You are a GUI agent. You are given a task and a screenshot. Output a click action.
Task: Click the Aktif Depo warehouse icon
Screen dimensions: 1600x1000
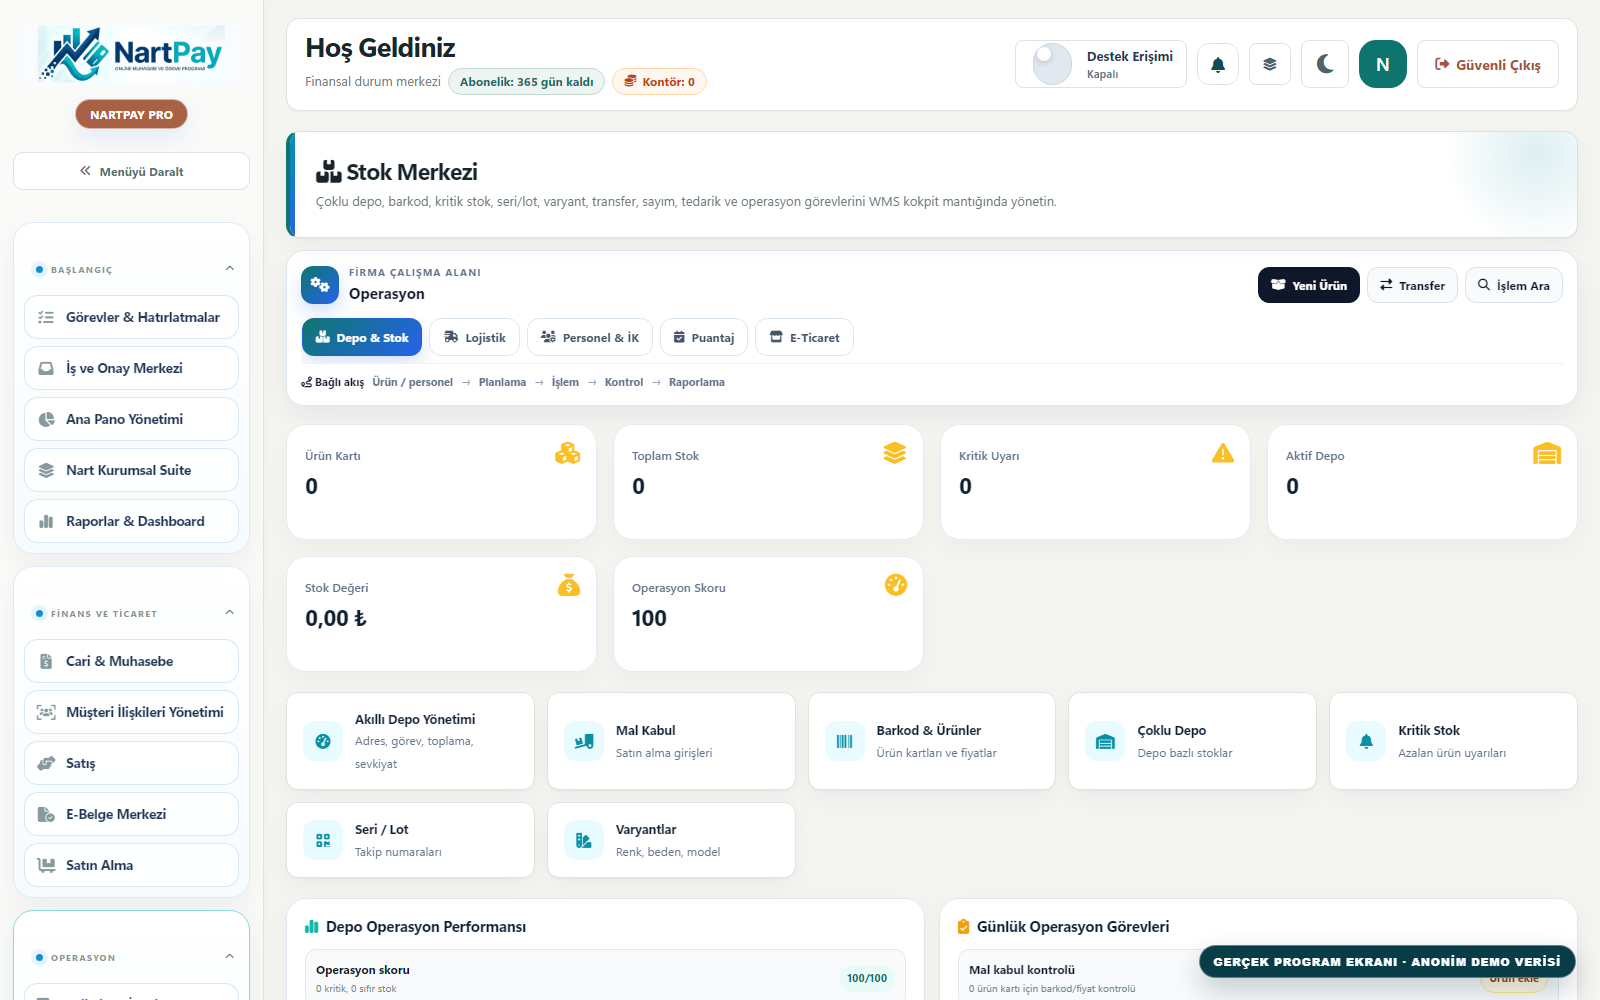pos(1547,454)
